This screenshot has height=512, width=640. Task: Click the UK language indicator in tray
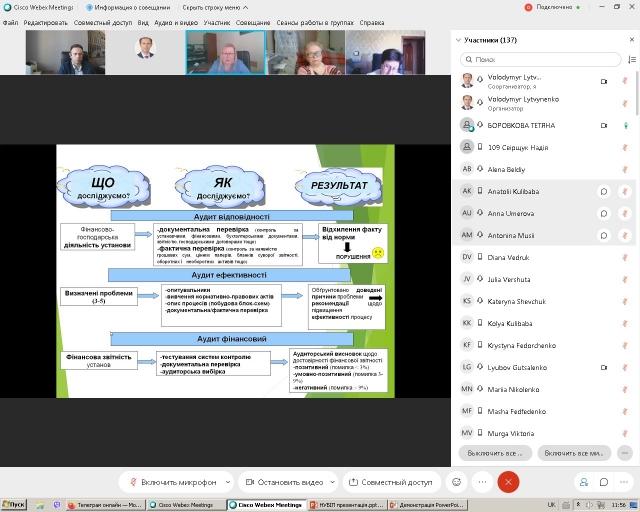coord(551,505)
